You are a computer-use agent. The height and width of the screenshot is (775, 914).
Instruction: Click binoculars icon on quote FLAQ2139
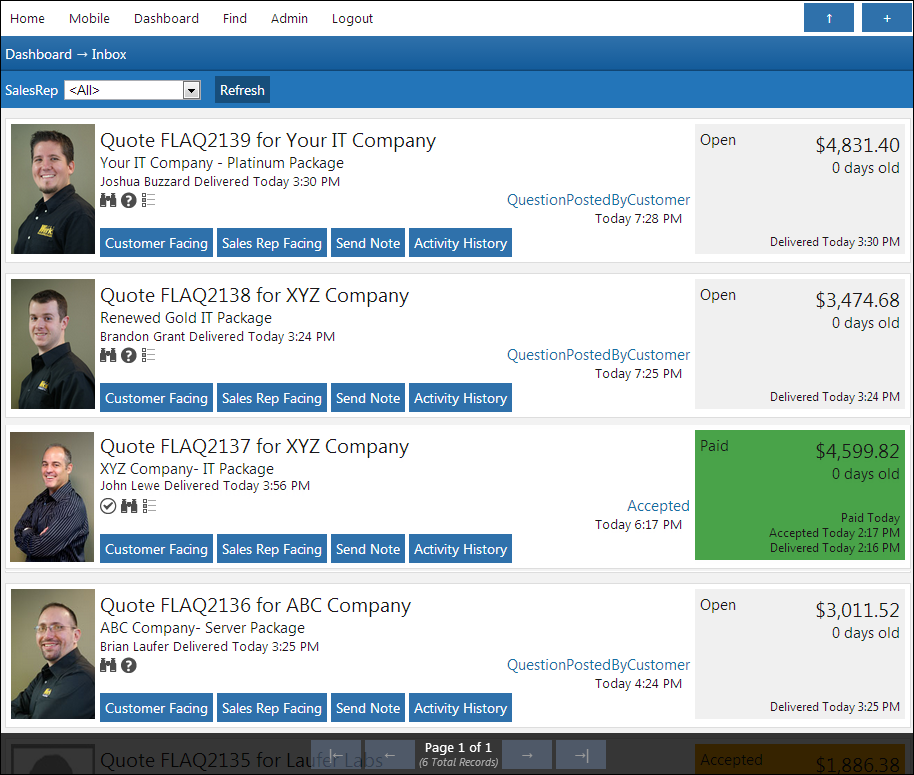click(109, 201)
